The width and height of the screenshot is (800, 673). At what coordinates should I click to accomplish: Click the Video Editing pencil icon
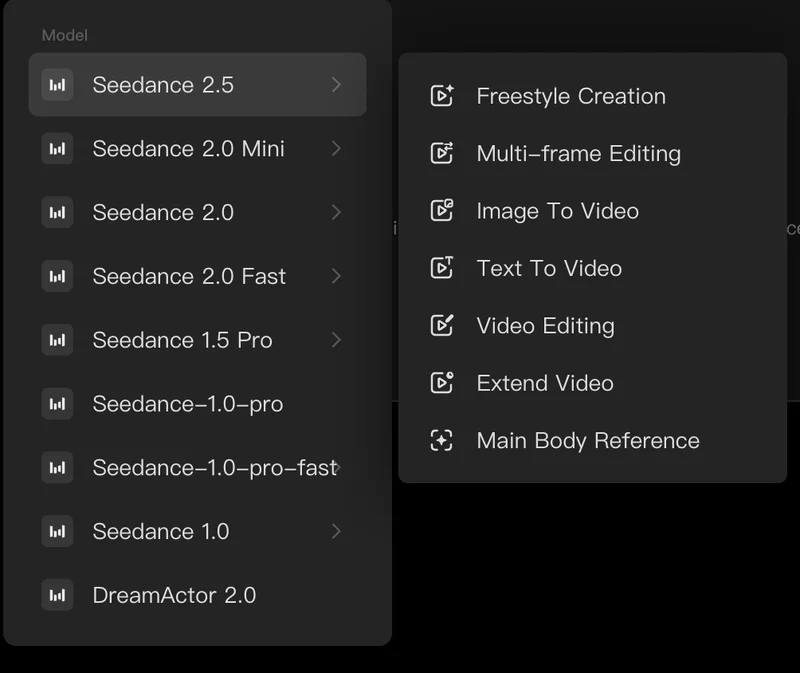coord(442,325)
